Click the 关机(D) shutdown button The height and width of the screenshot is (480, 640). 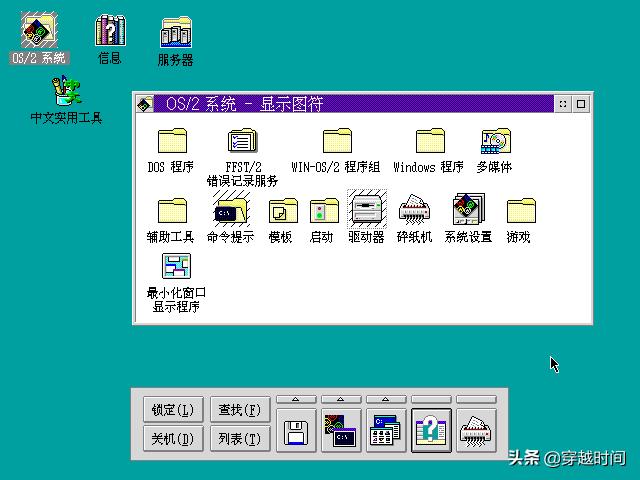(x=173, y=438)
